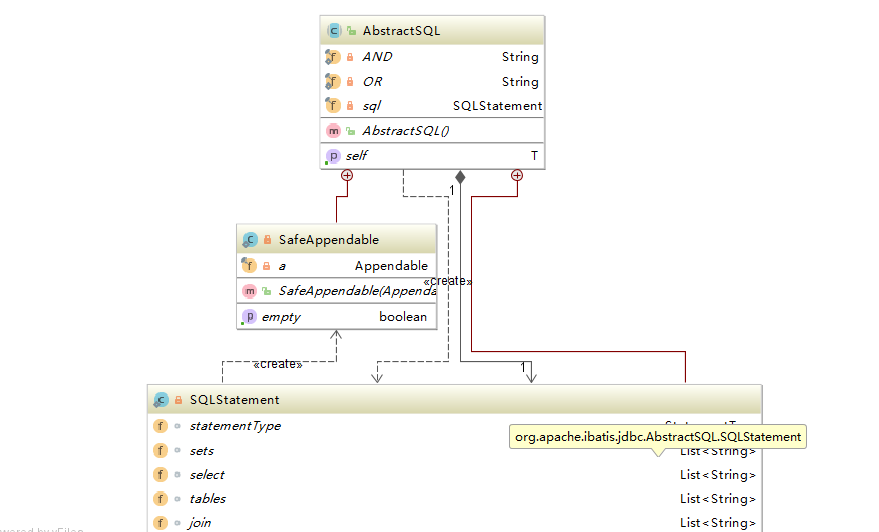Select the SafeAppendable class icon
879x532 pixels.
250,240
